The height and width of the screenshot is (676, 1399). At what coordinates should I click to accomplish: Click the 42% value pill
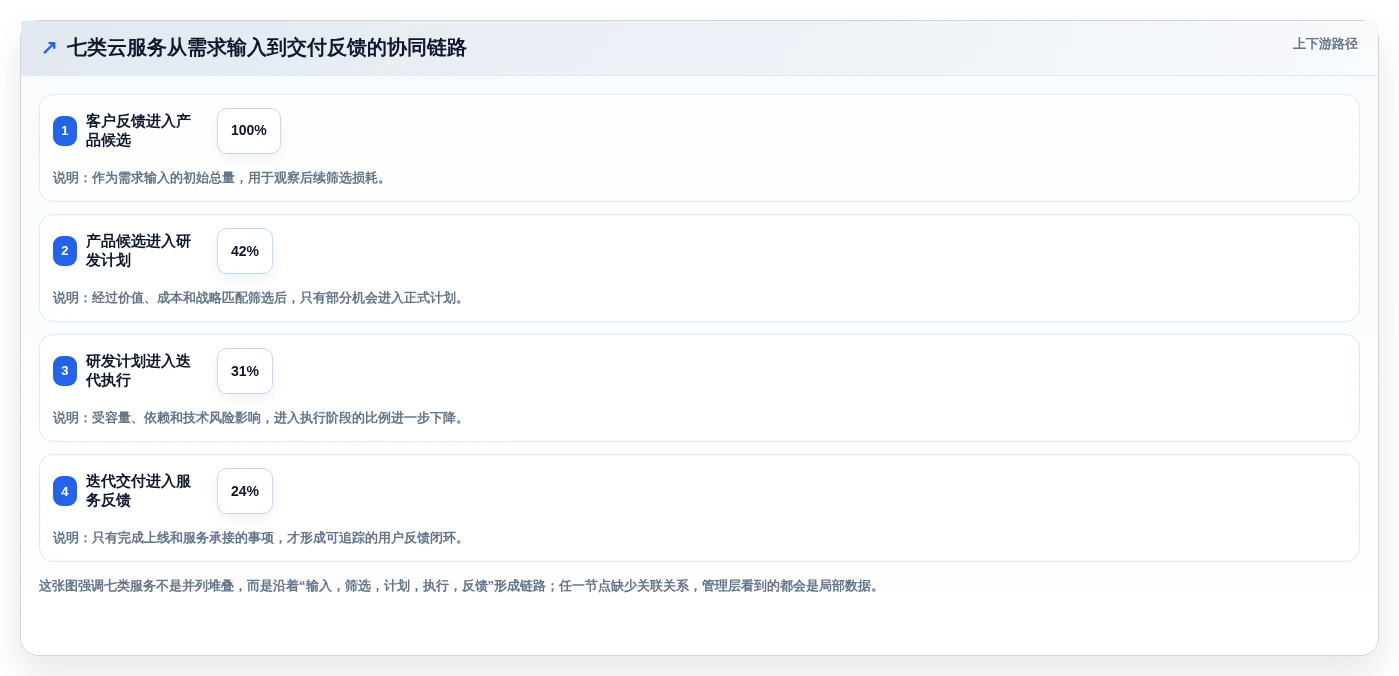pyautogui.click(x=245, y=251)
